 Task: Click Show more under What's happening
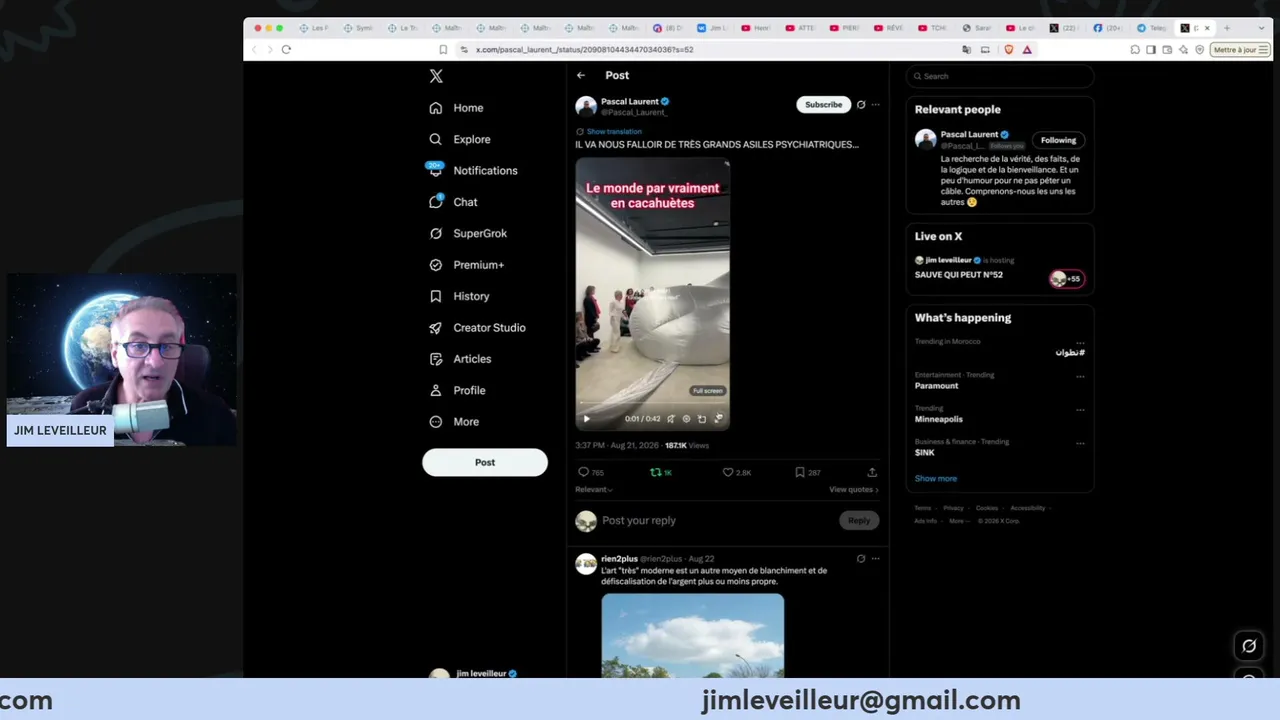click(936, 478)
